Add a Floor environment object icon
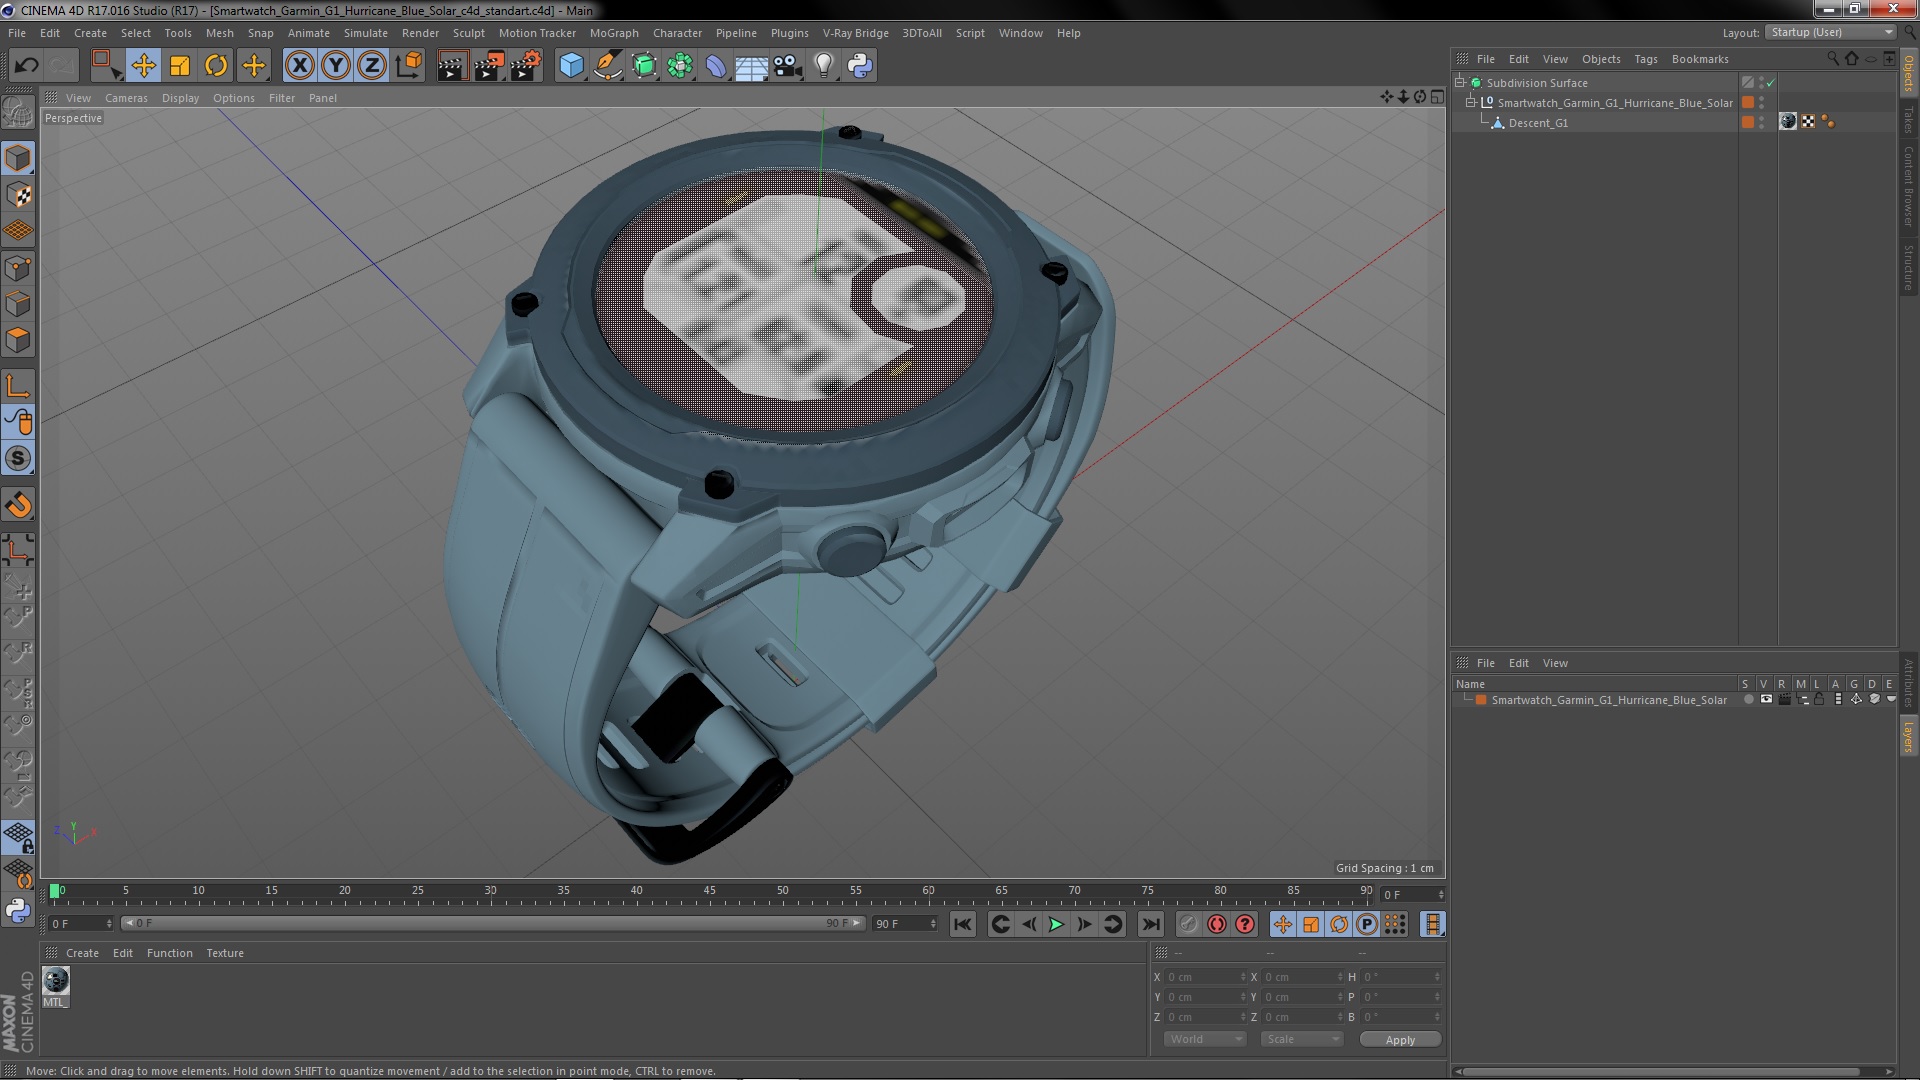1920x1080 pixels. pos(751,66)
